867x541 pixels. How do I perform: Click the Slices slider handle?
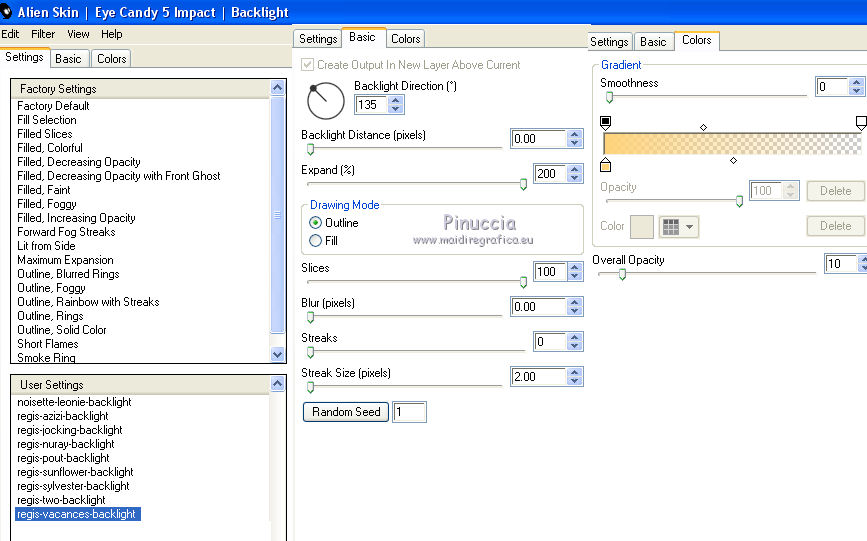pyautogui.click(x=524, y=282)
